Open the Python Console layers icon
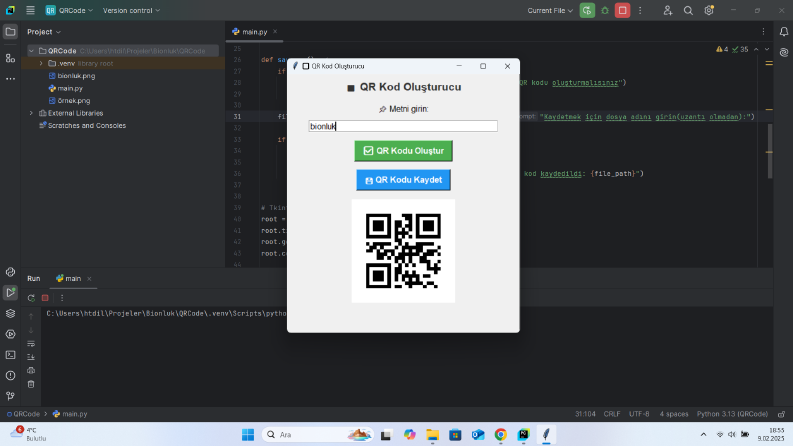Screen dimensions: 793x446 pyautogui.click(x=10, y=314)
